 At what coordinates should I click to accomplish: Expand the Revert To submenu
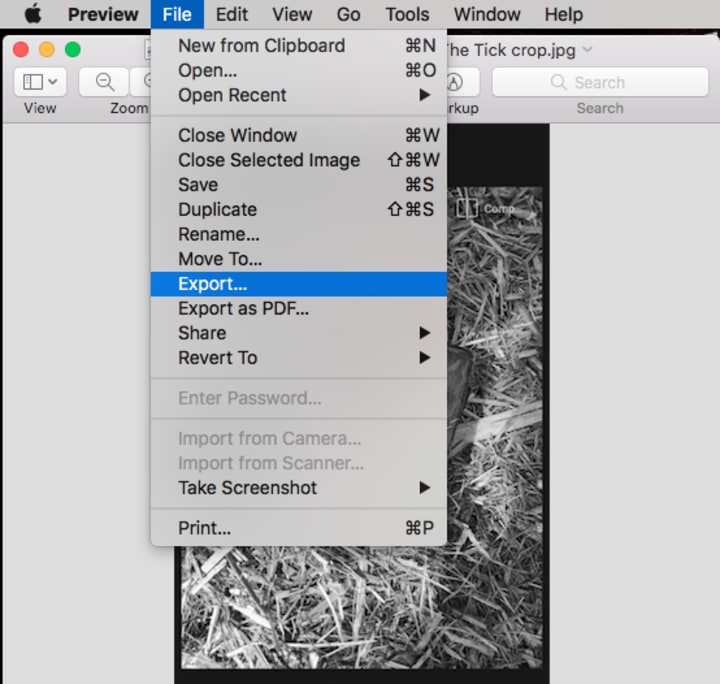299,358
